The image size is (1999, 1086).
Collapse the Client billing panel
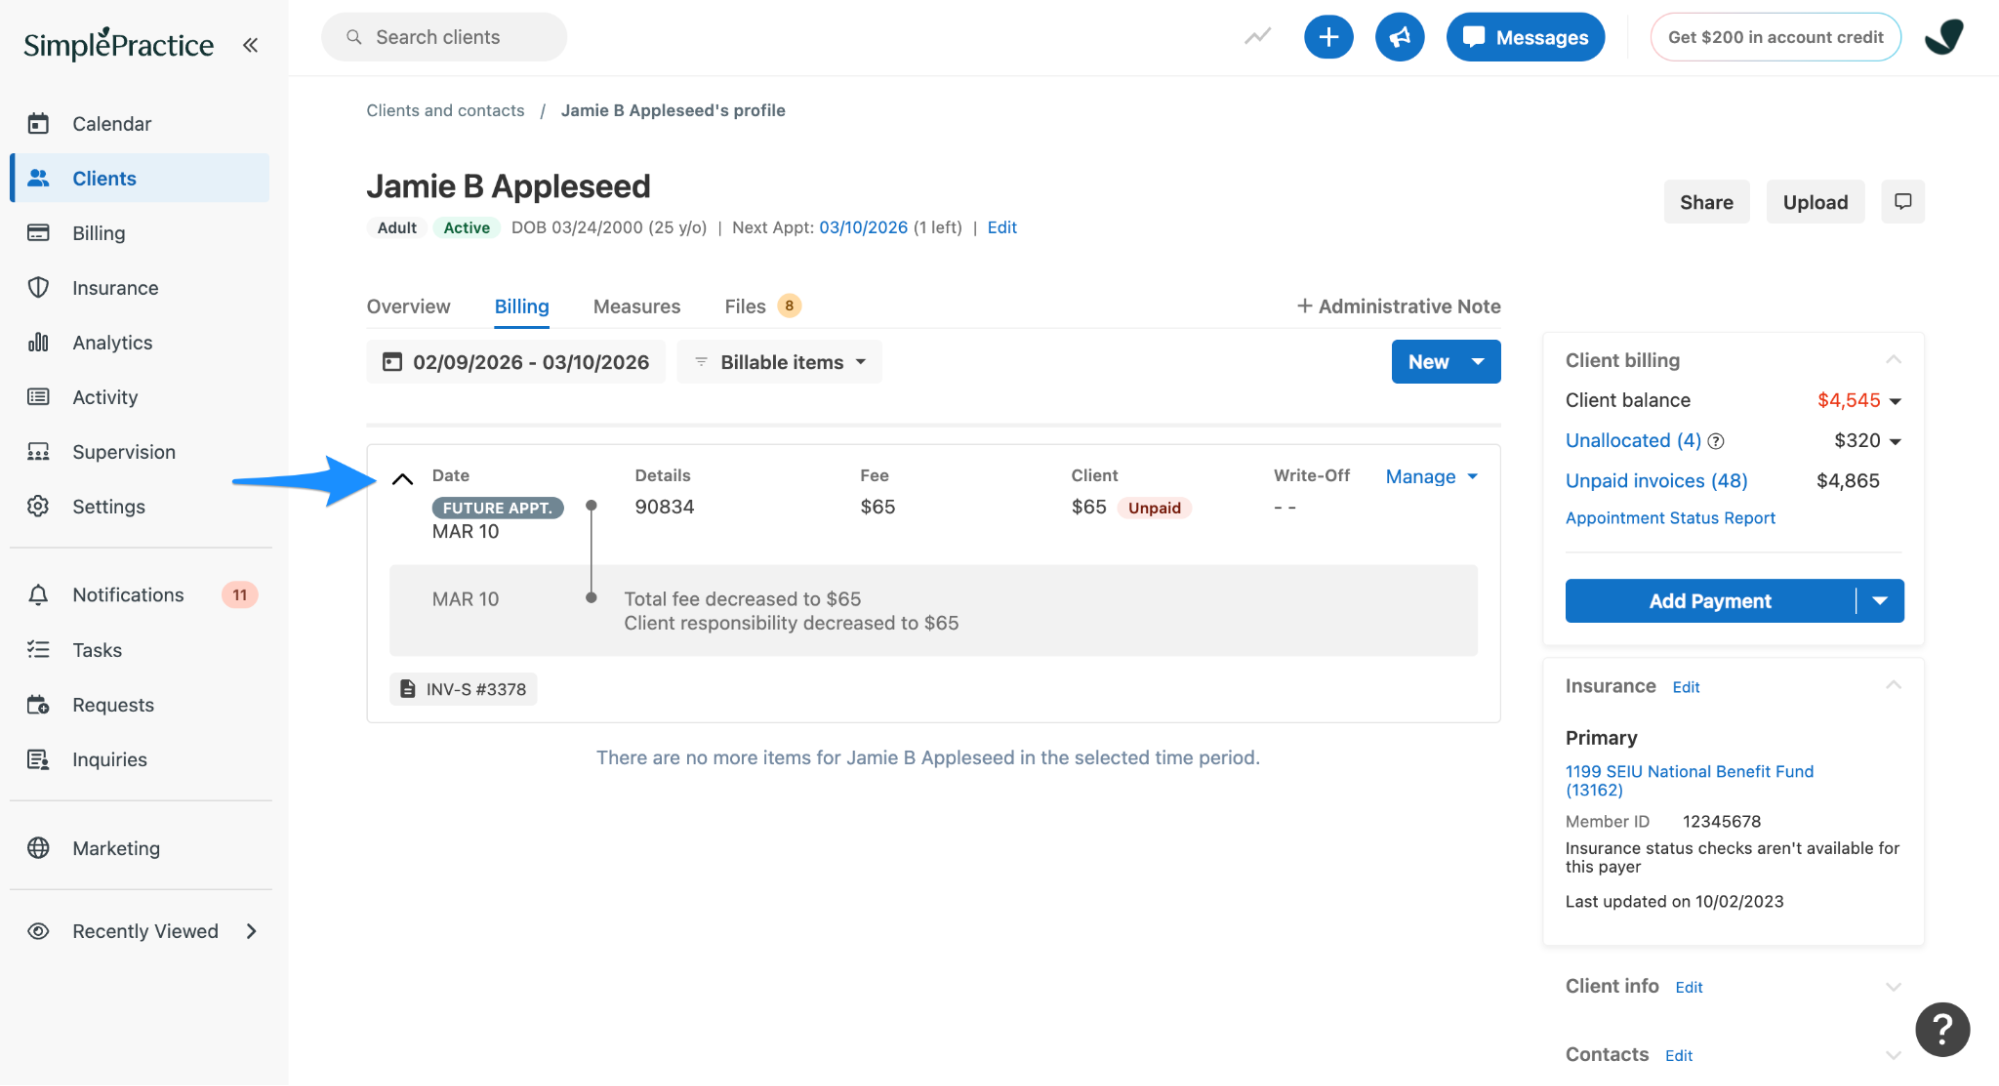tap(1893, 360)
